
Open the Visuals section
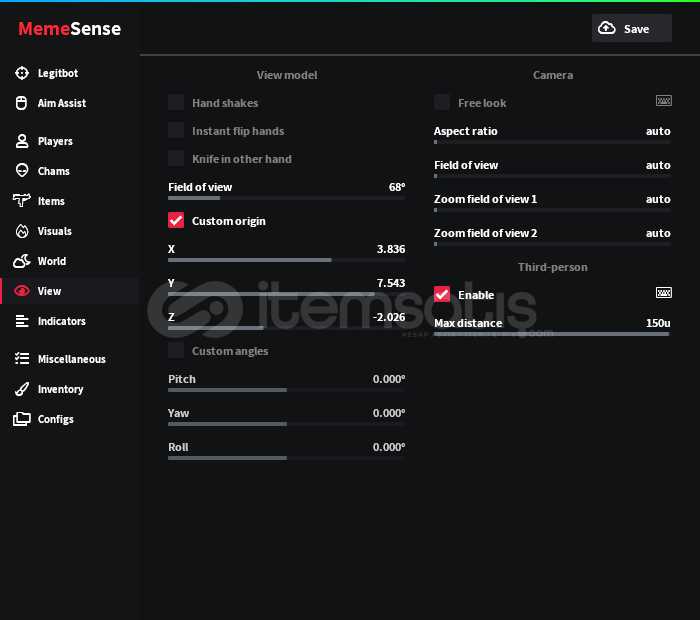70,231
